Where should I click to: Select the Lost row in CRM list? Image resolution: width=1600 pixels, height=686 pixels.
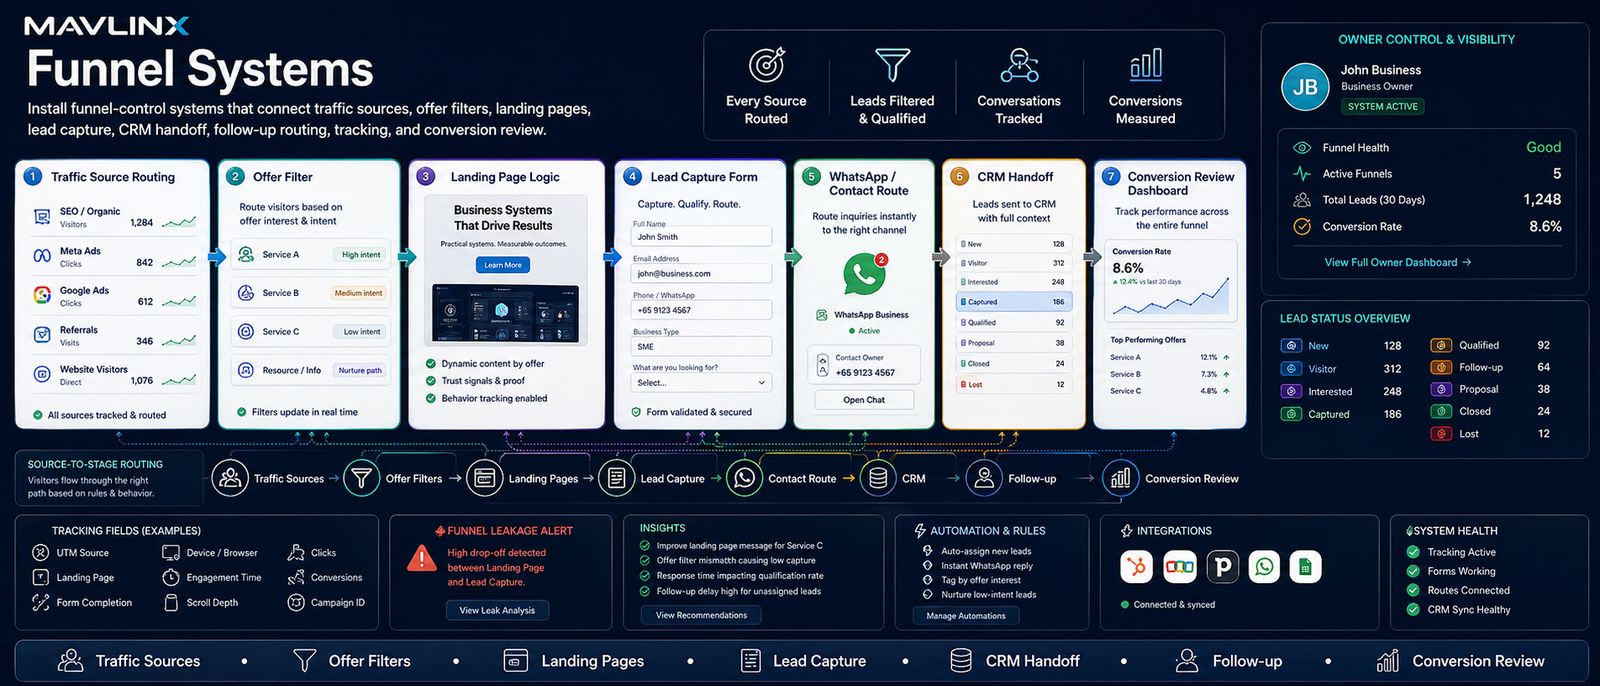(x=1014, y=384)
